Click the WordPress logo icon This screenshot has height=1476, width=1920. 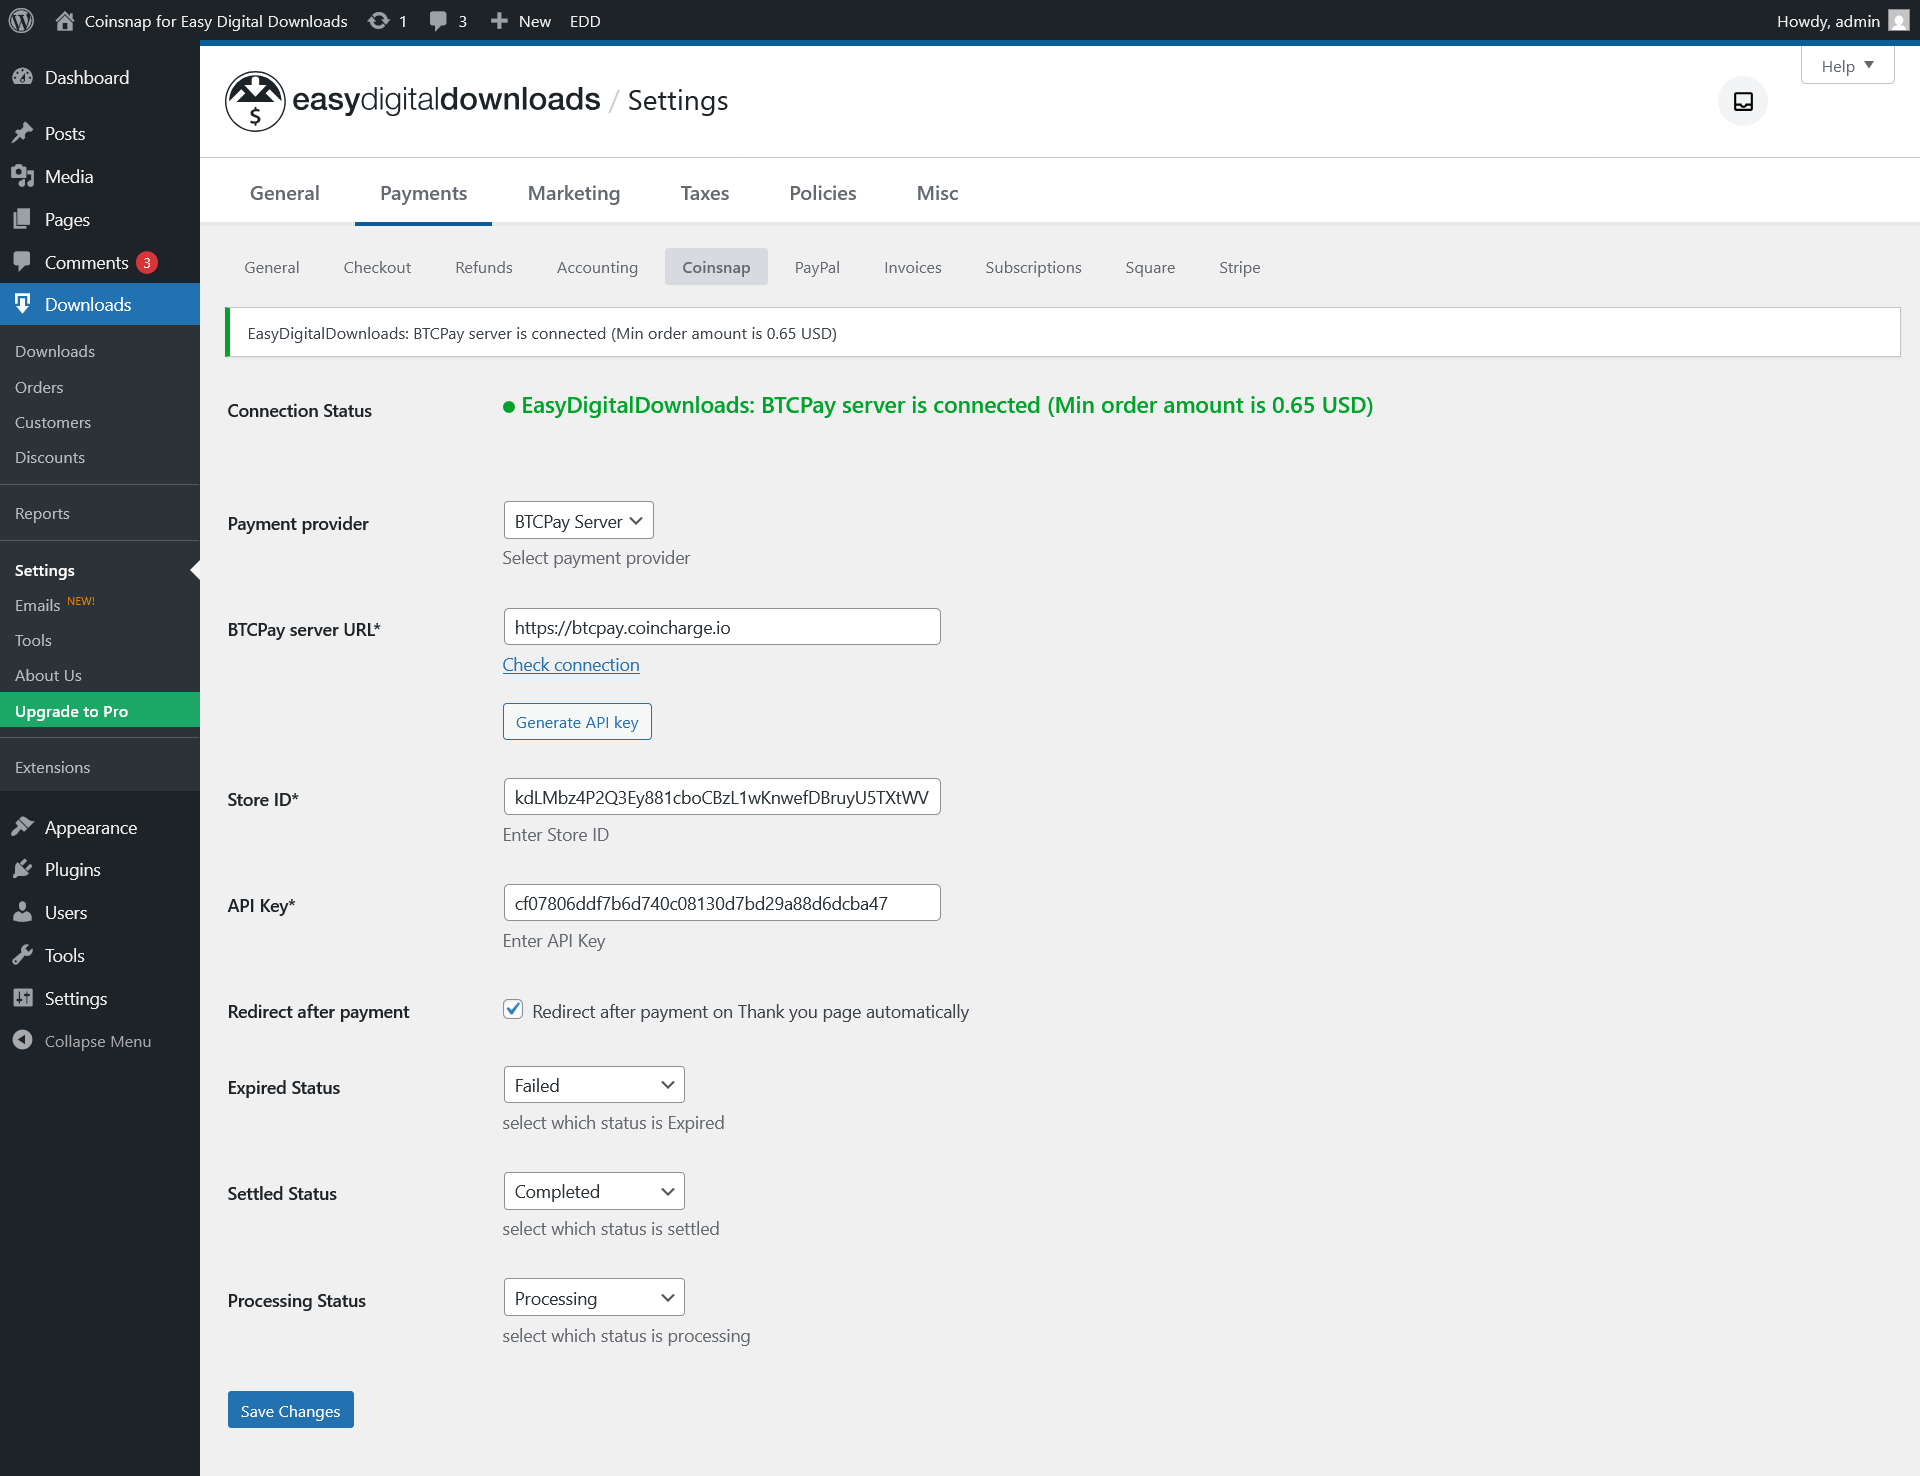(21, 21)
